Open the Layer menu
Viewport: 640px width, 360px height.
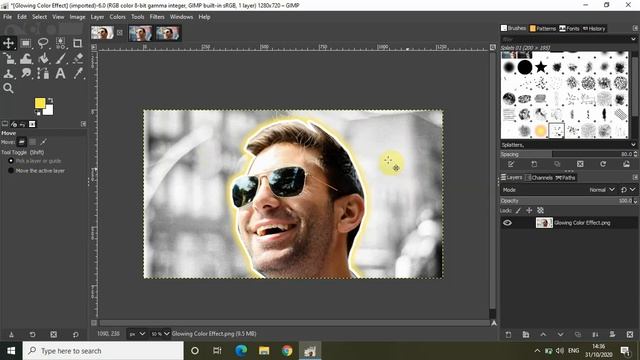pos(97,17)
